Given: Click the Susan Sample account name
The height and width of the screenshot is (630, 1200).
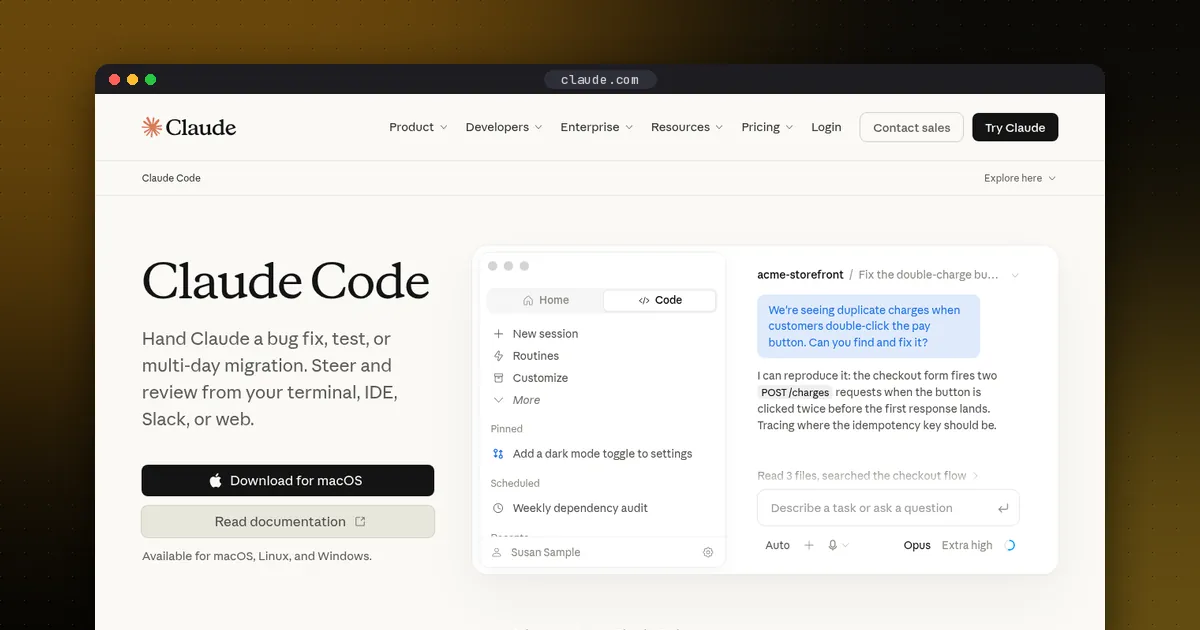Looking at the screenshot, I should [545, 552].
